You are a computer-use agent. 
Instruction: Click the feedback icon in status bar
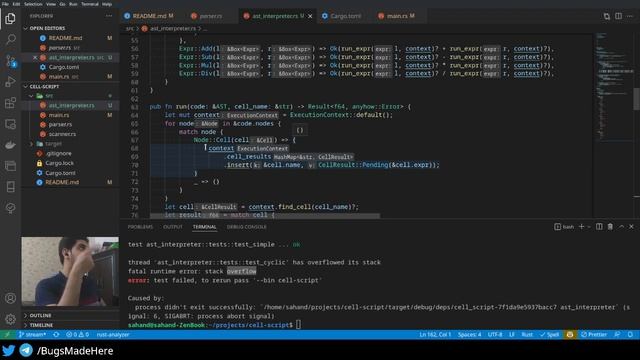(x=617, y=334)
